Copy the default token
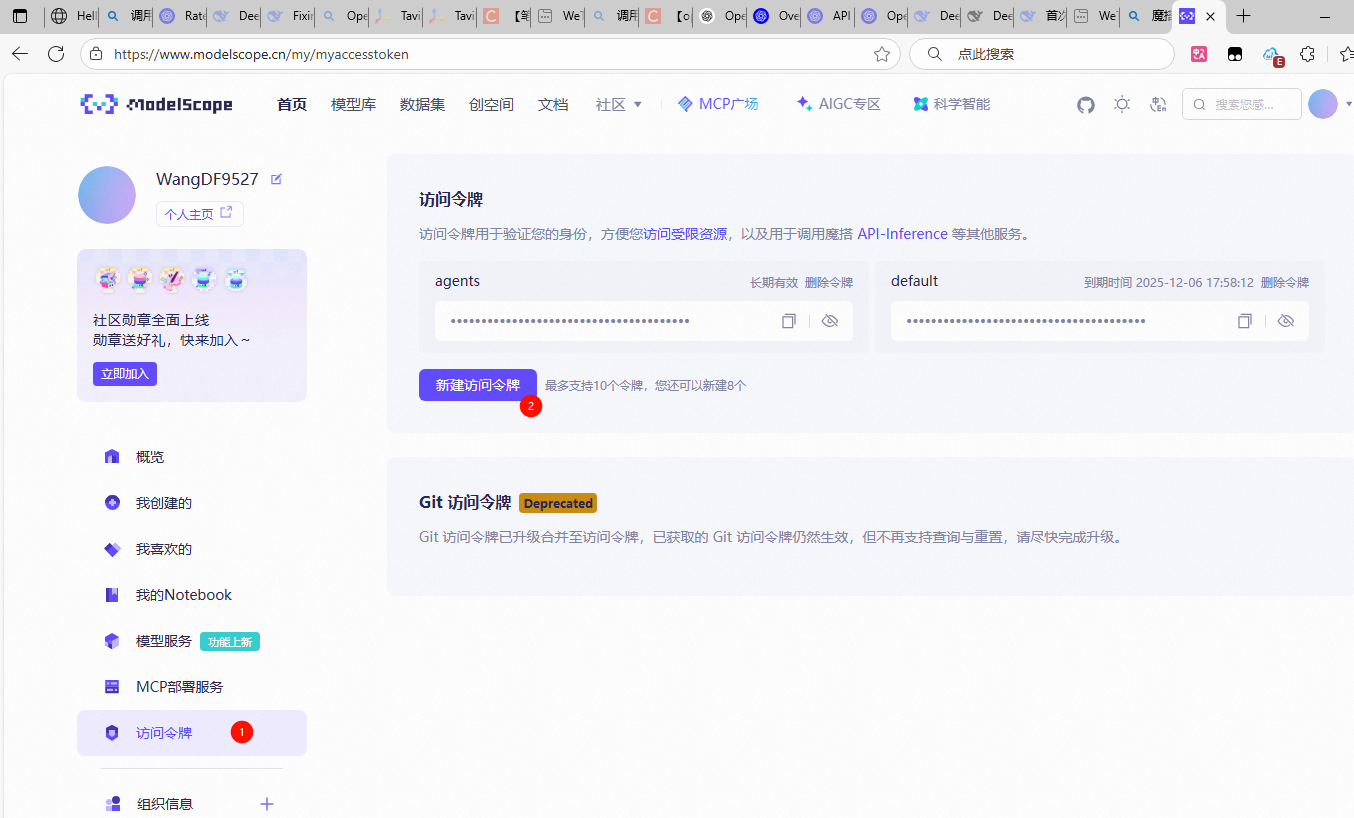This screenshot has width=1354, height=818. [1245, 321]
